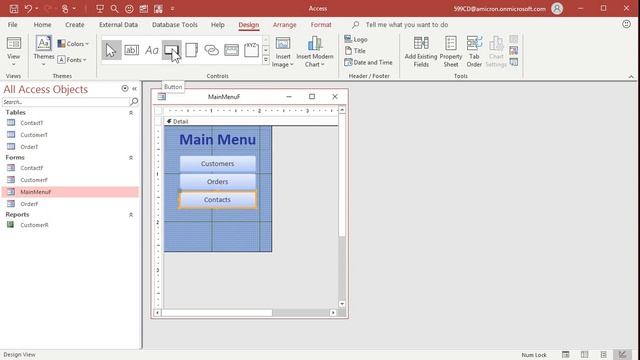Select the Main Menu label

[x=218, y=140]
